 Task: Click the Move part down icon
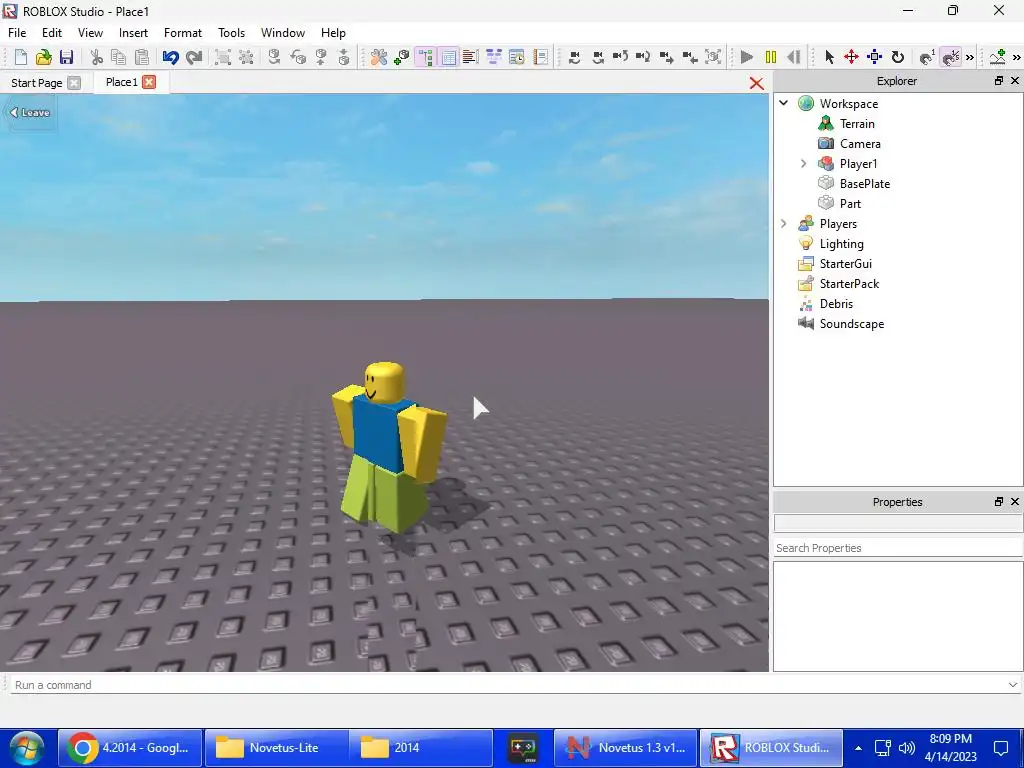(344, 57)
